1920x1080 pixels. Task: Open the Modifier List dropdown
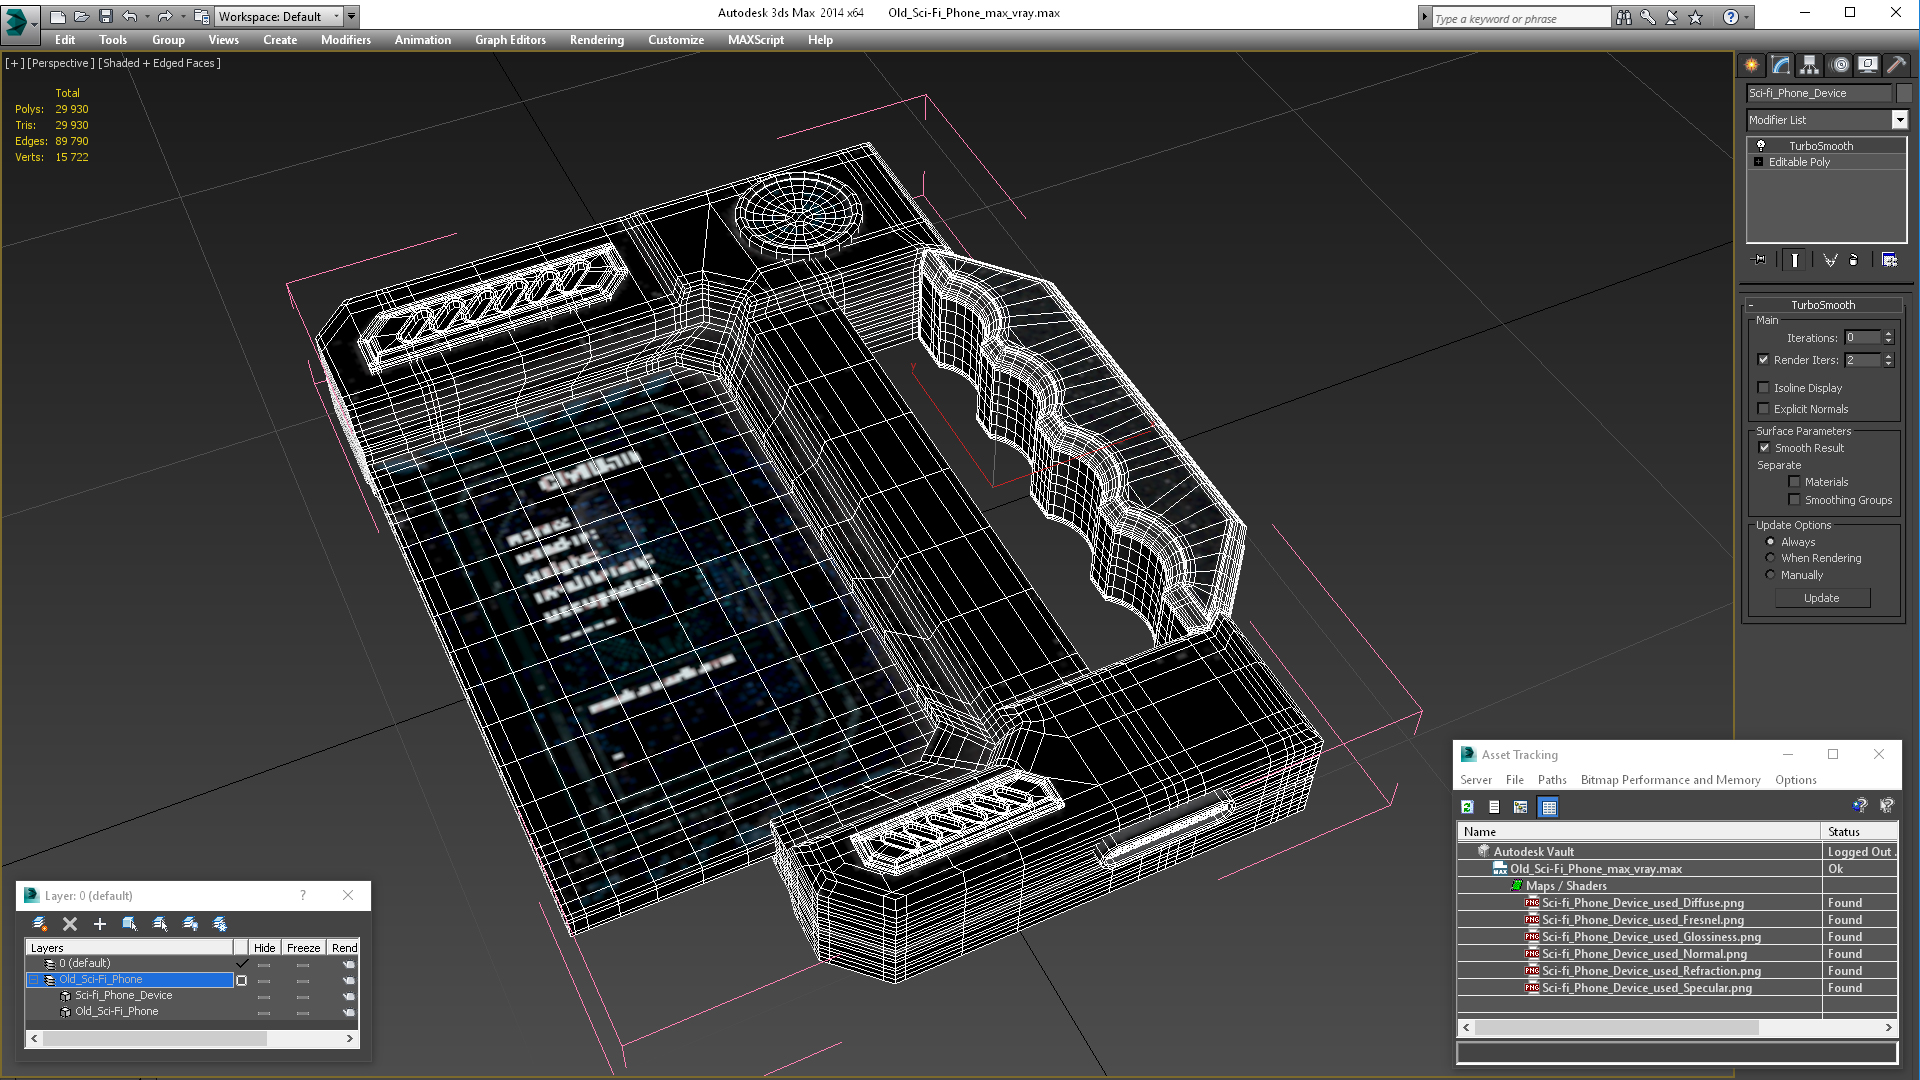pyautogui.click(x=1899, y=120)
